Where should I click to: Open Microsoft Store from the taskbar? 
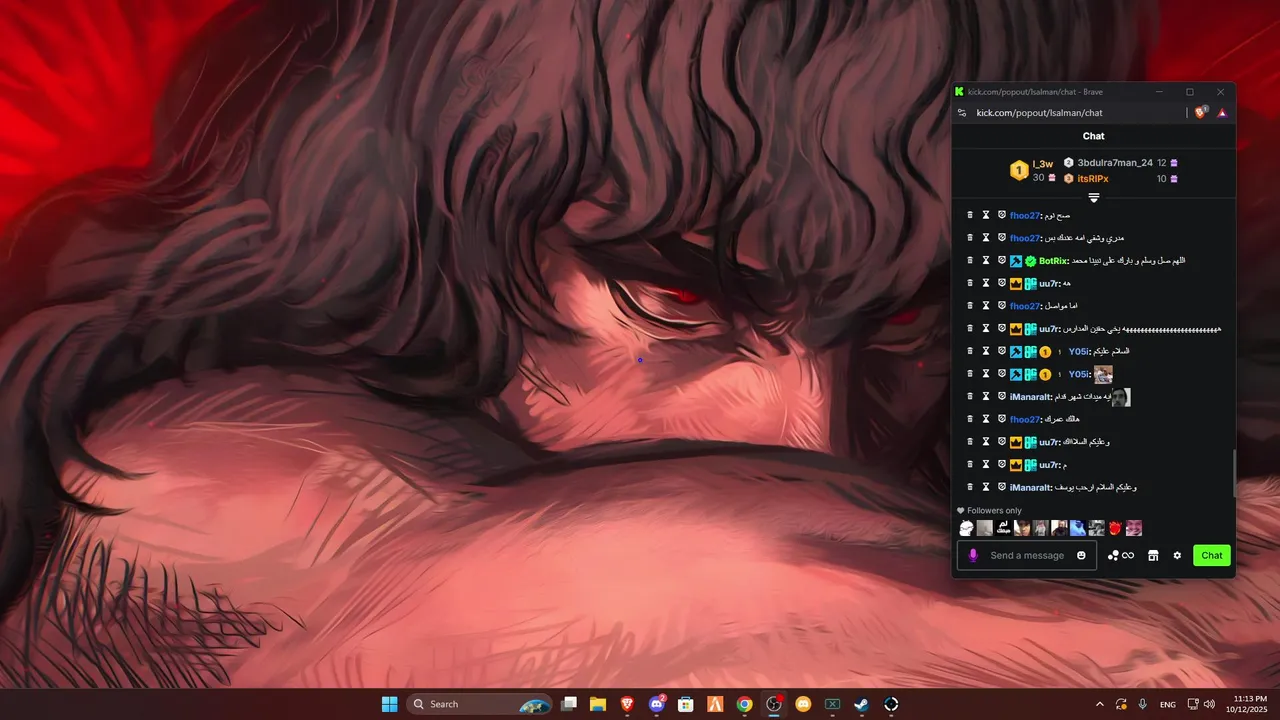686,704
